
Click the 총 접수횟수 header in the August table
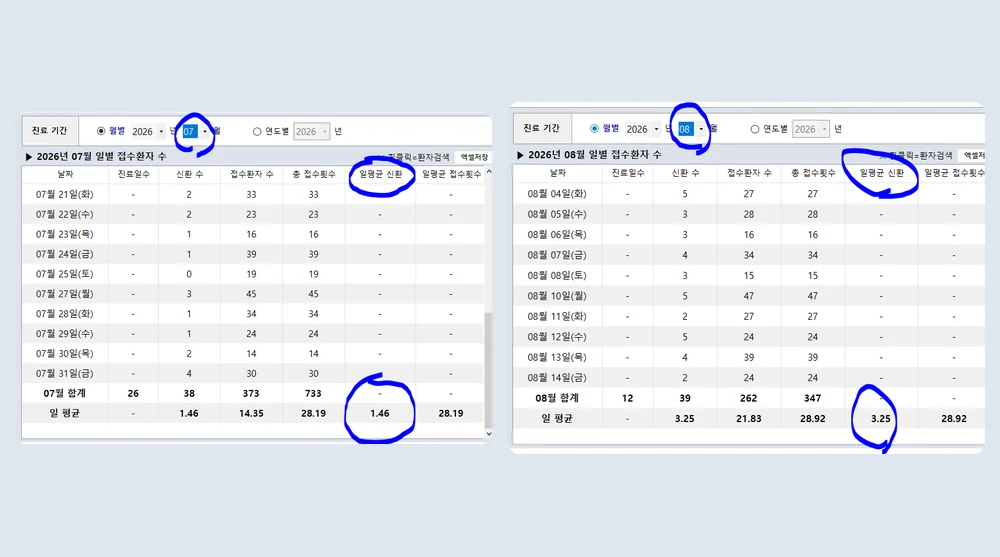pos(812,172)
